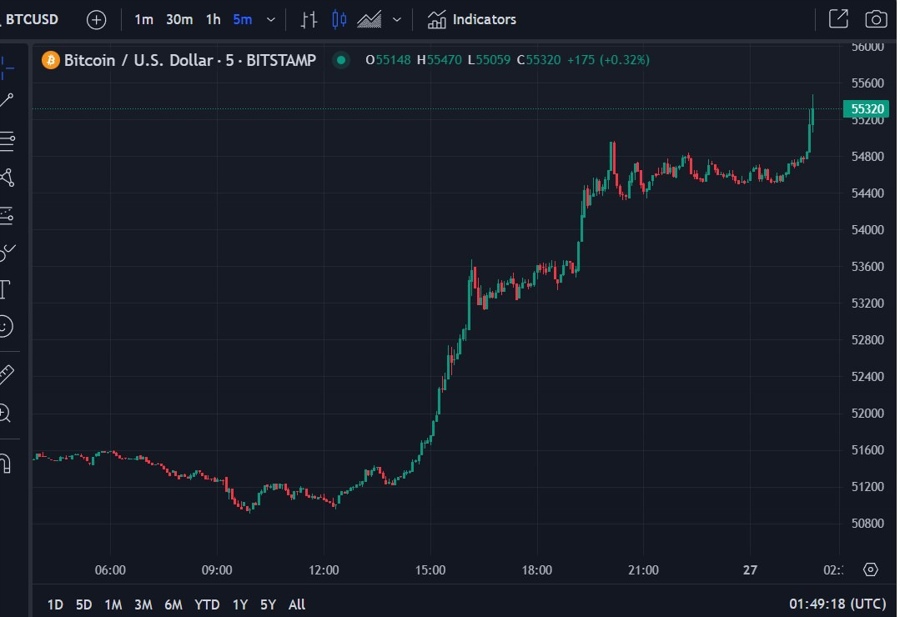The width and height of the screenshot is (900, 617).
Task: Click the 27 date axis label
Action: [750, 570]
